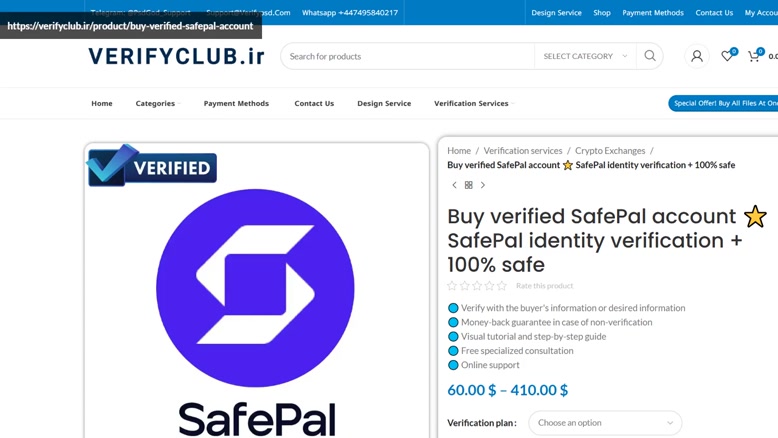The width and height of the screenshot is (778, 438).
Task: Click the VERIFYCLUB.ir site logo
Action: point(176,56)
